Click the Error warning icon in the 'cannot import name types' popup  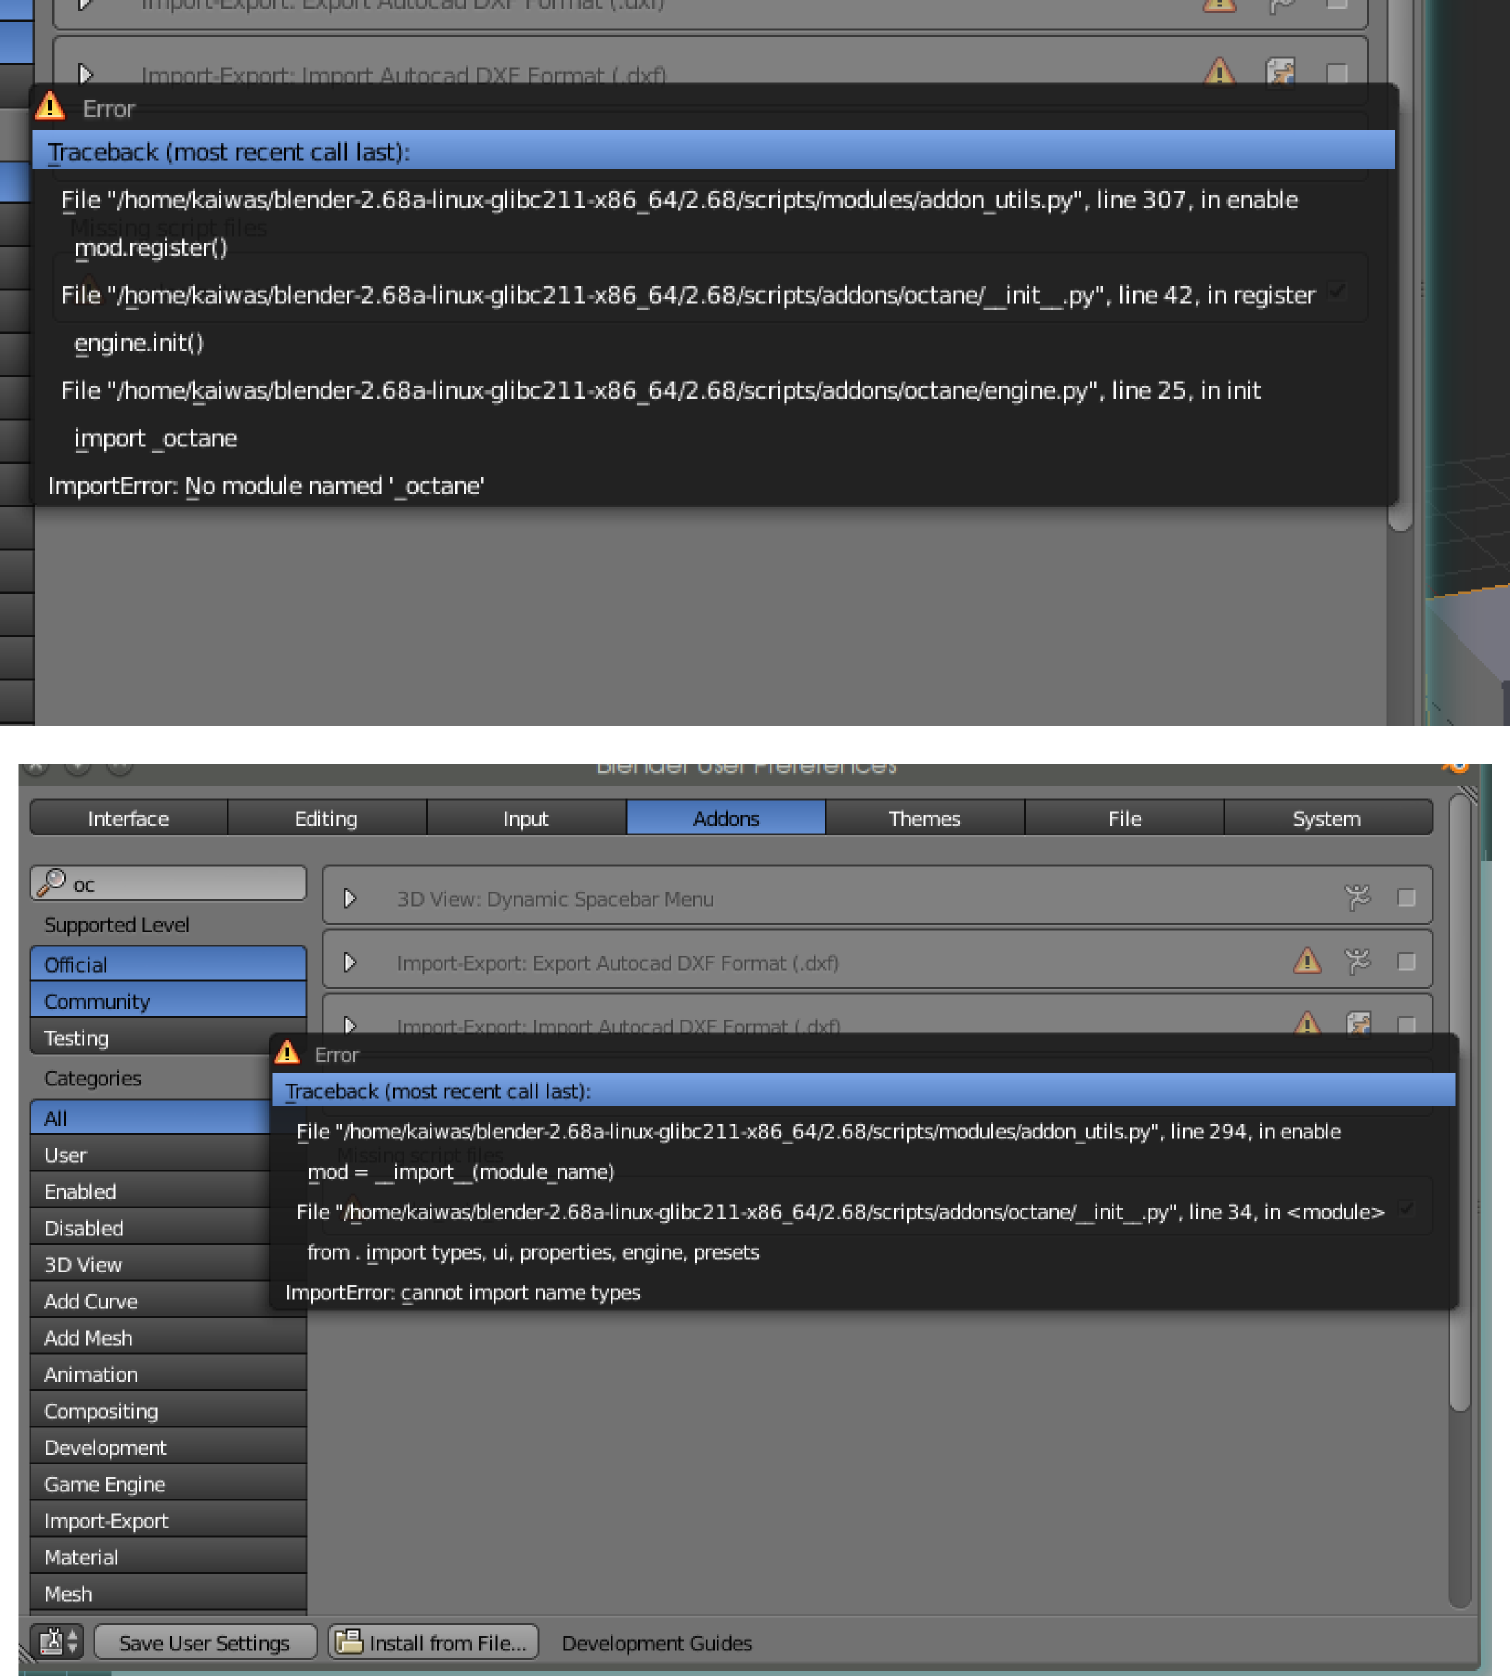287,1052
